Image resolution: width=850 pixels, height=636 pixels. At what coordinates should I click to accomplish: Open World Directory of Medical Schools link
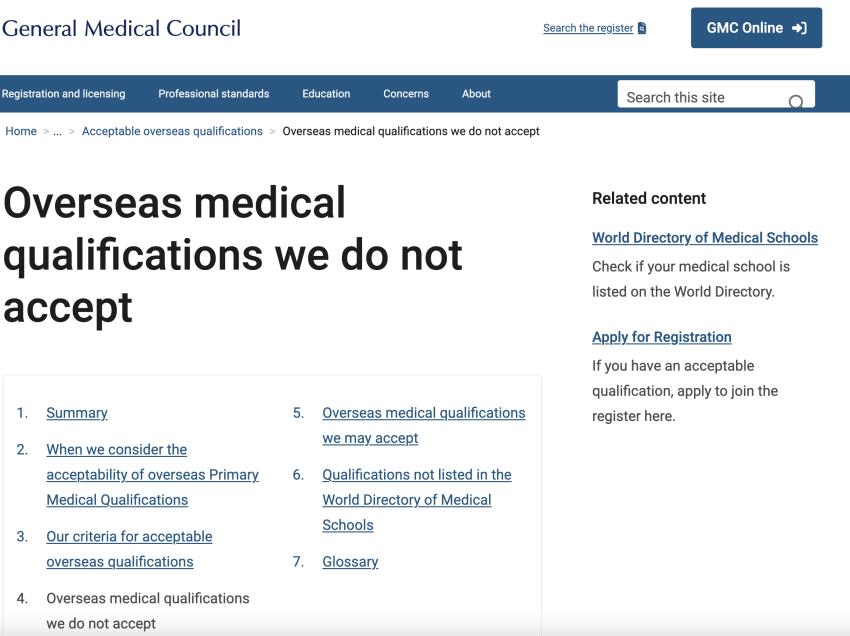(705, 237)
